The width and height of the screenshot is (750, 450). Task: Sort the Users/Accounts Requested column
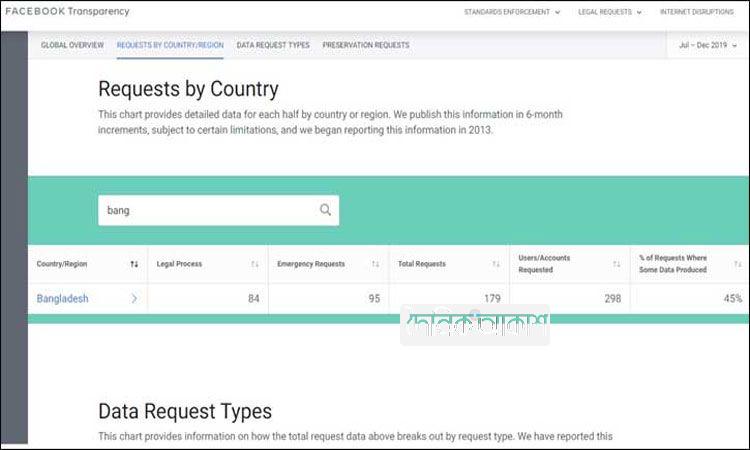[616, 264]
